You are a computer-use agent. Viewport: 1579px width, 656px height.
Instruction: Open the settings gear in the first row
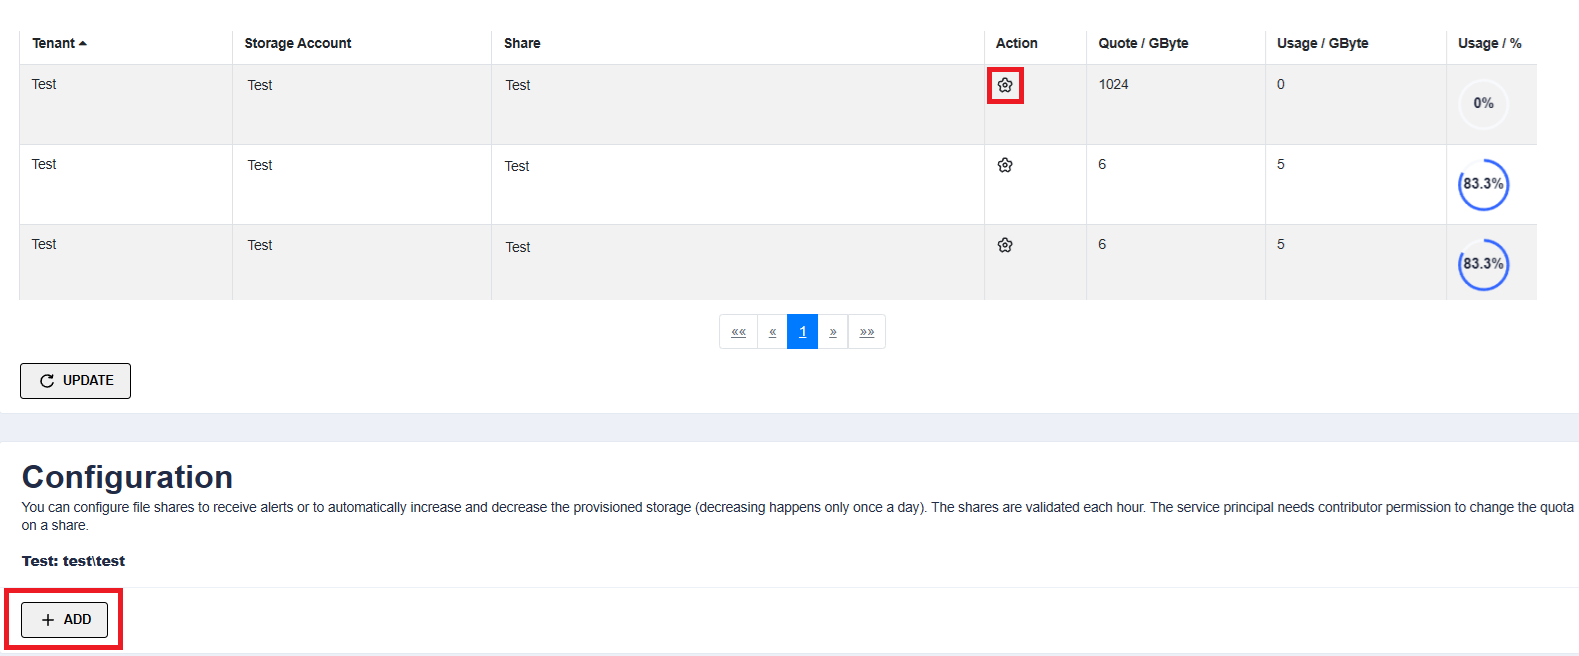1005,86
